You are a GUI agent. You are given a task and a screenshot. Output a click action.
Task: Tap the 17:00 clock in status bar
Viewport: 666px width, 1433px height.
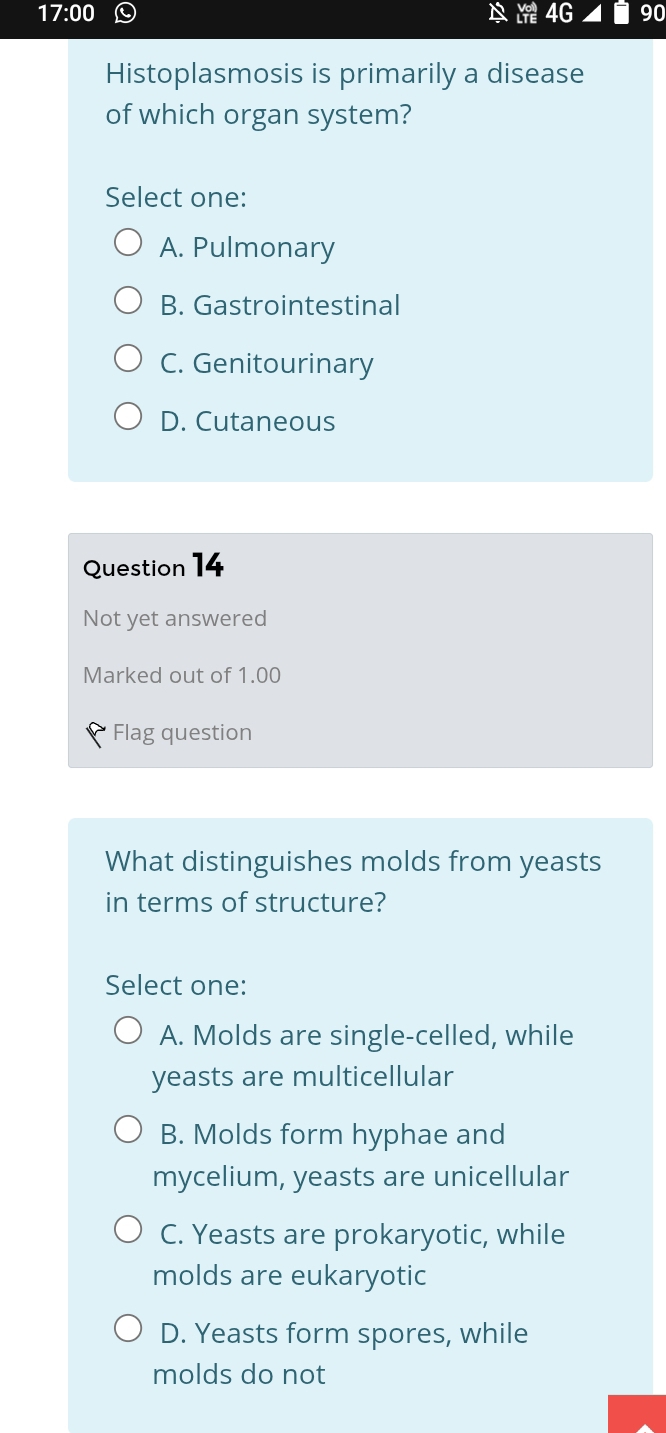point(66,13)
